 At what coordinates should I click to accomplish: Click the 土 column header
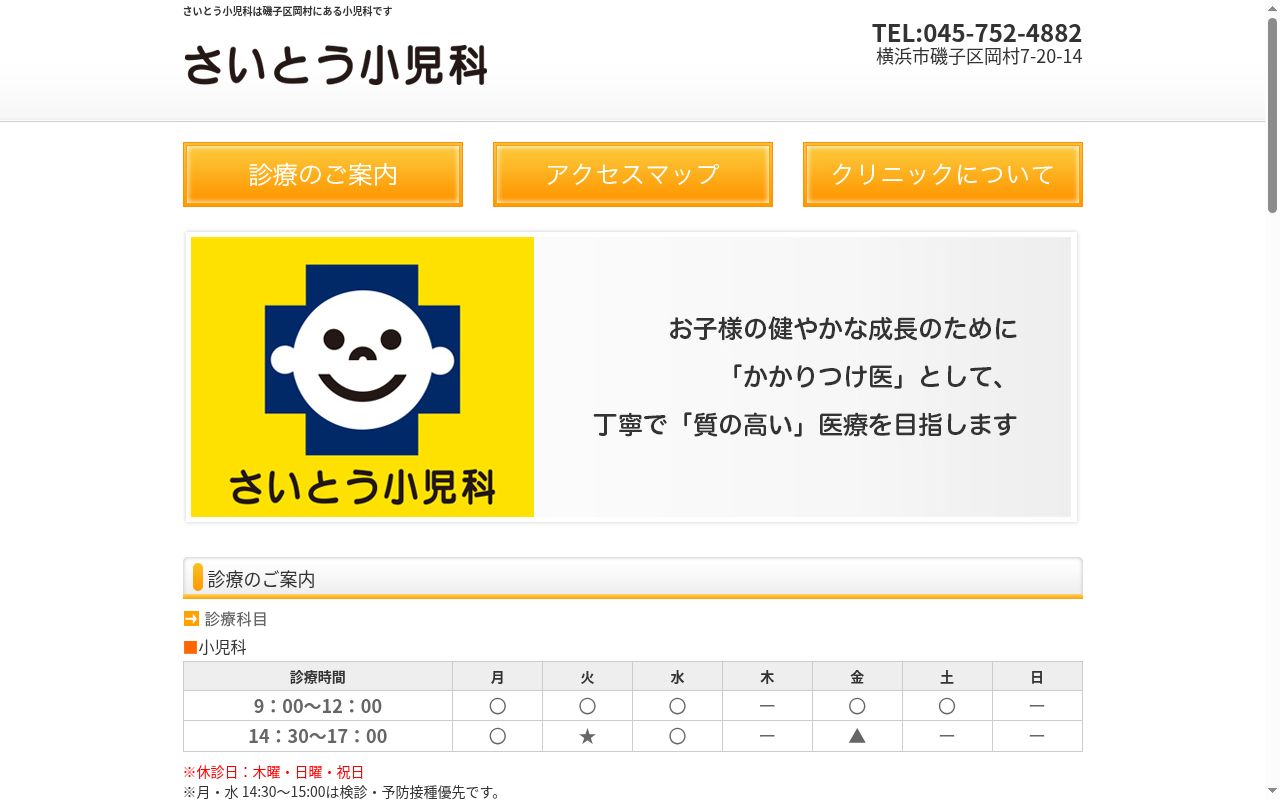click(x=947, y=677)
